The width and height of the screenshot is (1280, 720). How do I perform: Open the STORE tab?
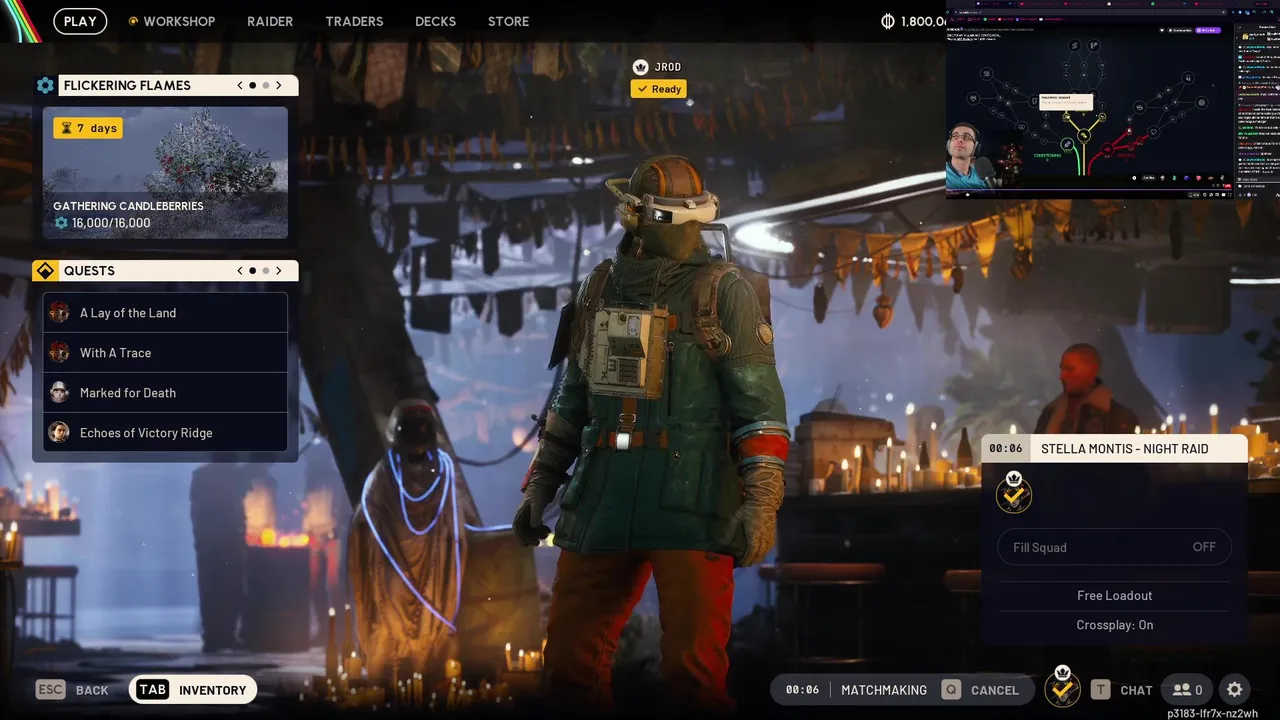click(508, 21)
